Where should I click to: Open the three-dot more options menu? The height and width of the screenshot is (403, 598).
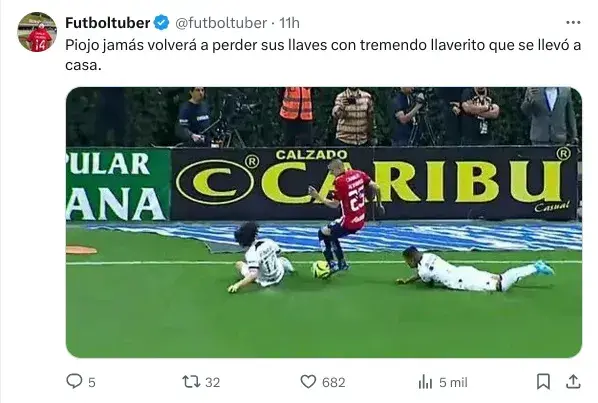tap(573, 23)
